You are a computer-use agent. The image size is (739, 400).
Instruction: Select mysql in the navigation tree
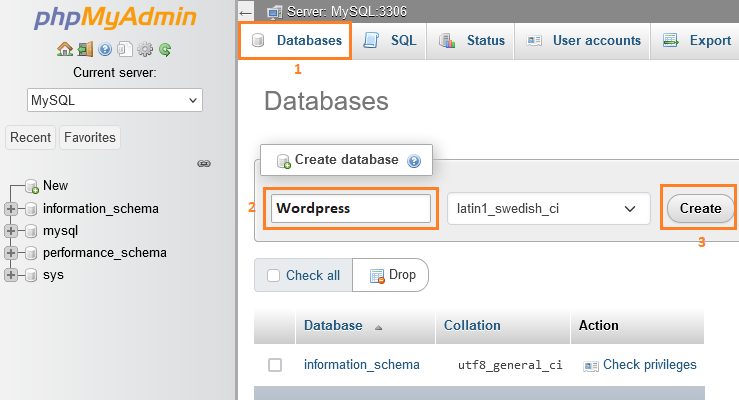[x=60, y=231]
